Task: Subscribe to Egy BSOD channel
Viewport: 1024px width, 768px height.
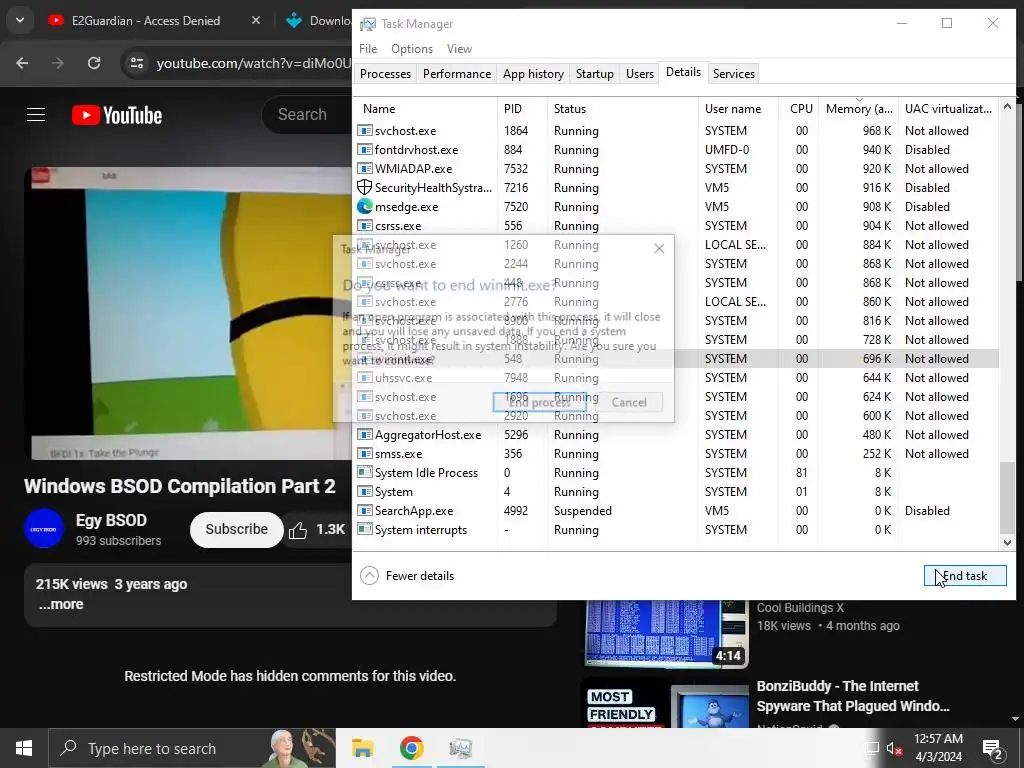Action: coord(236,530)
